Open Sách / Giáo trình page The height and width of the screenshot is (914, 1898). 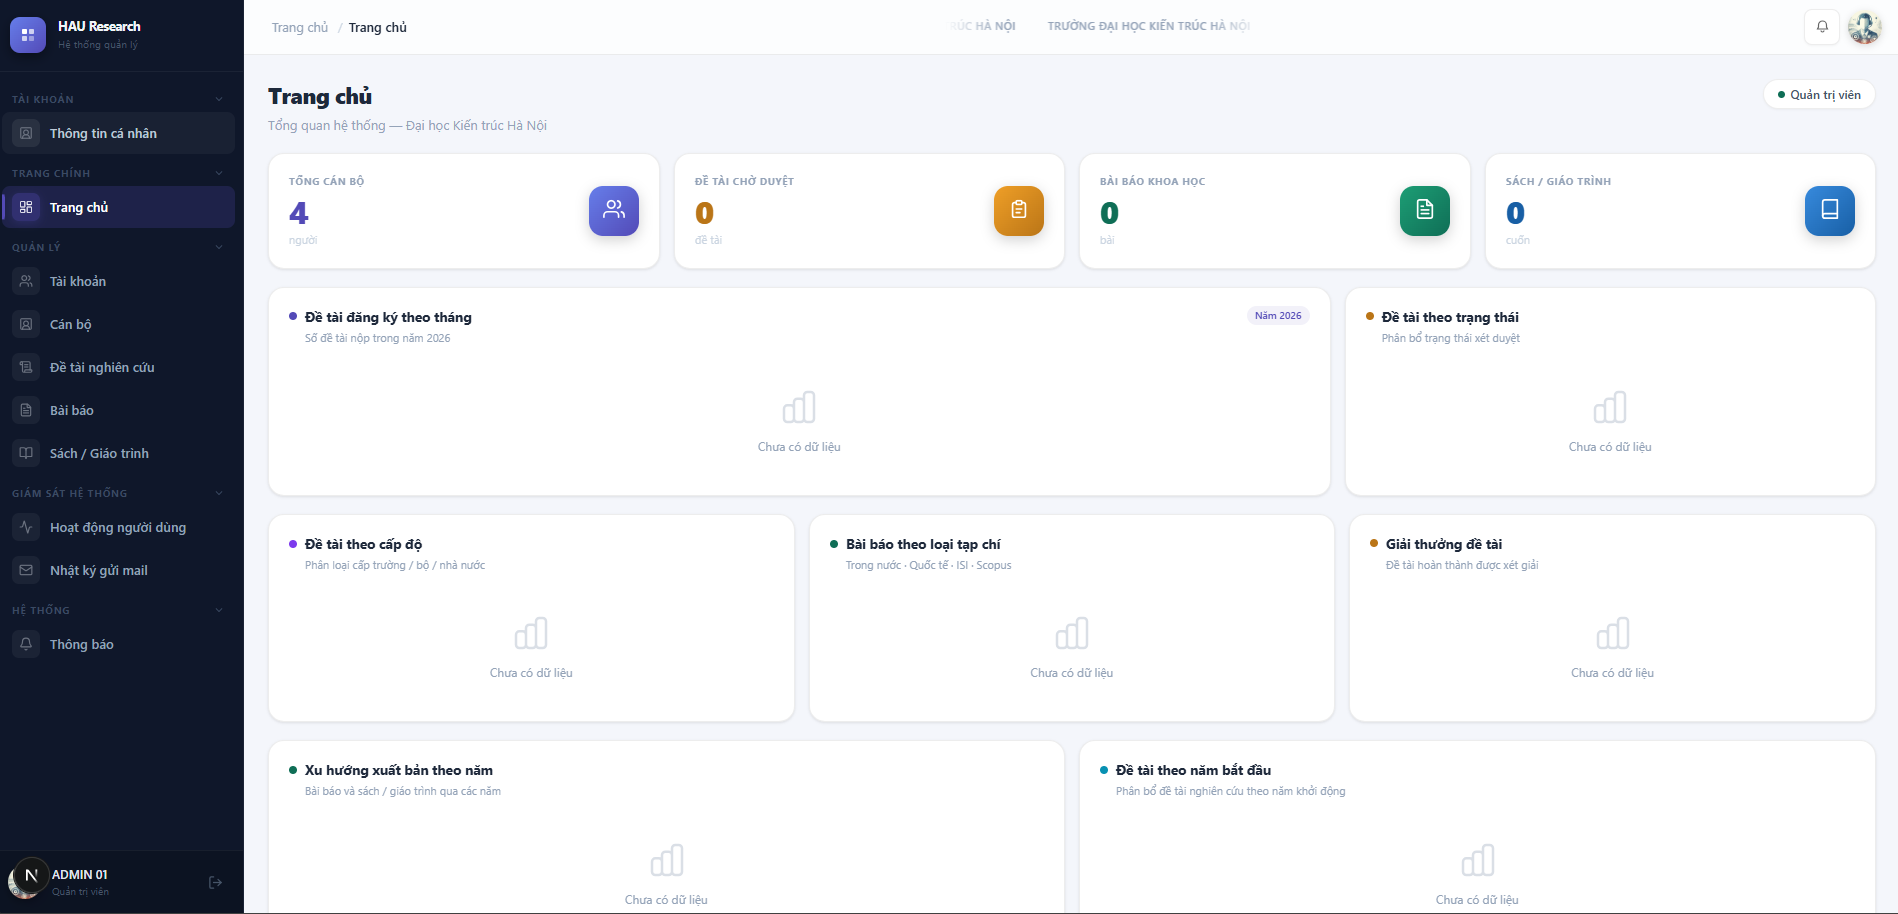pos(119,453)
